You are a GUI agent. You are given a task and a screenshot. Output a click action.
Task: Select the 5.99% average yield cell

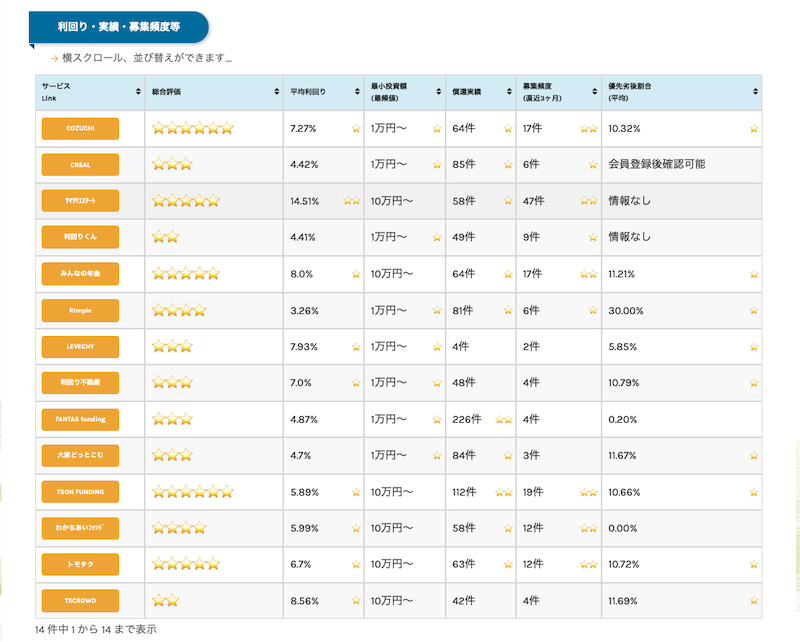click(323, 528)
